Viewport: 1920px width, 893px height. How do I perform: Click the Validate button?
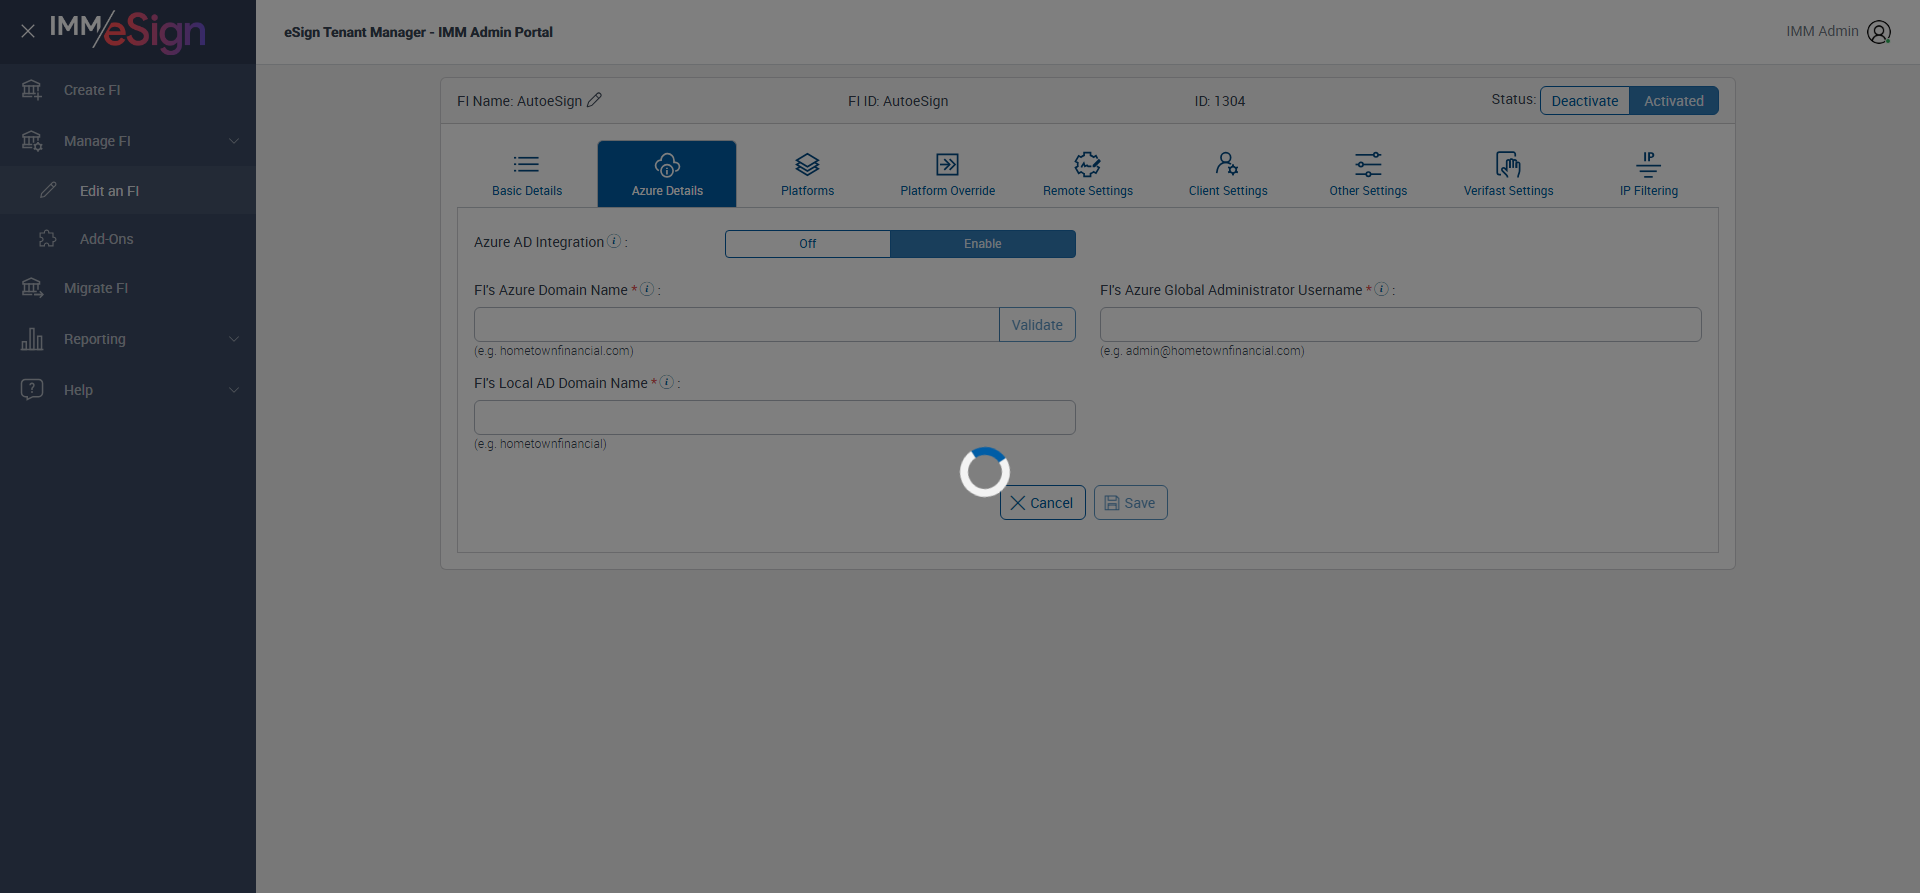(x=1037, y=325)
